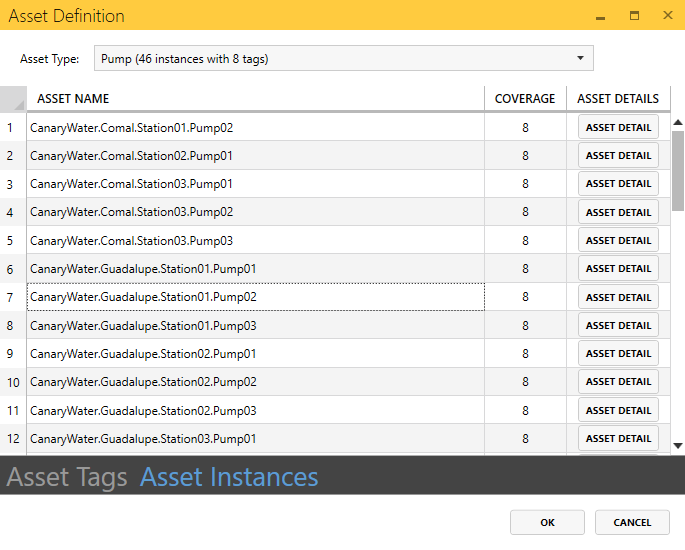Select row header number 5
685x550 pixels.
[11, 240]
